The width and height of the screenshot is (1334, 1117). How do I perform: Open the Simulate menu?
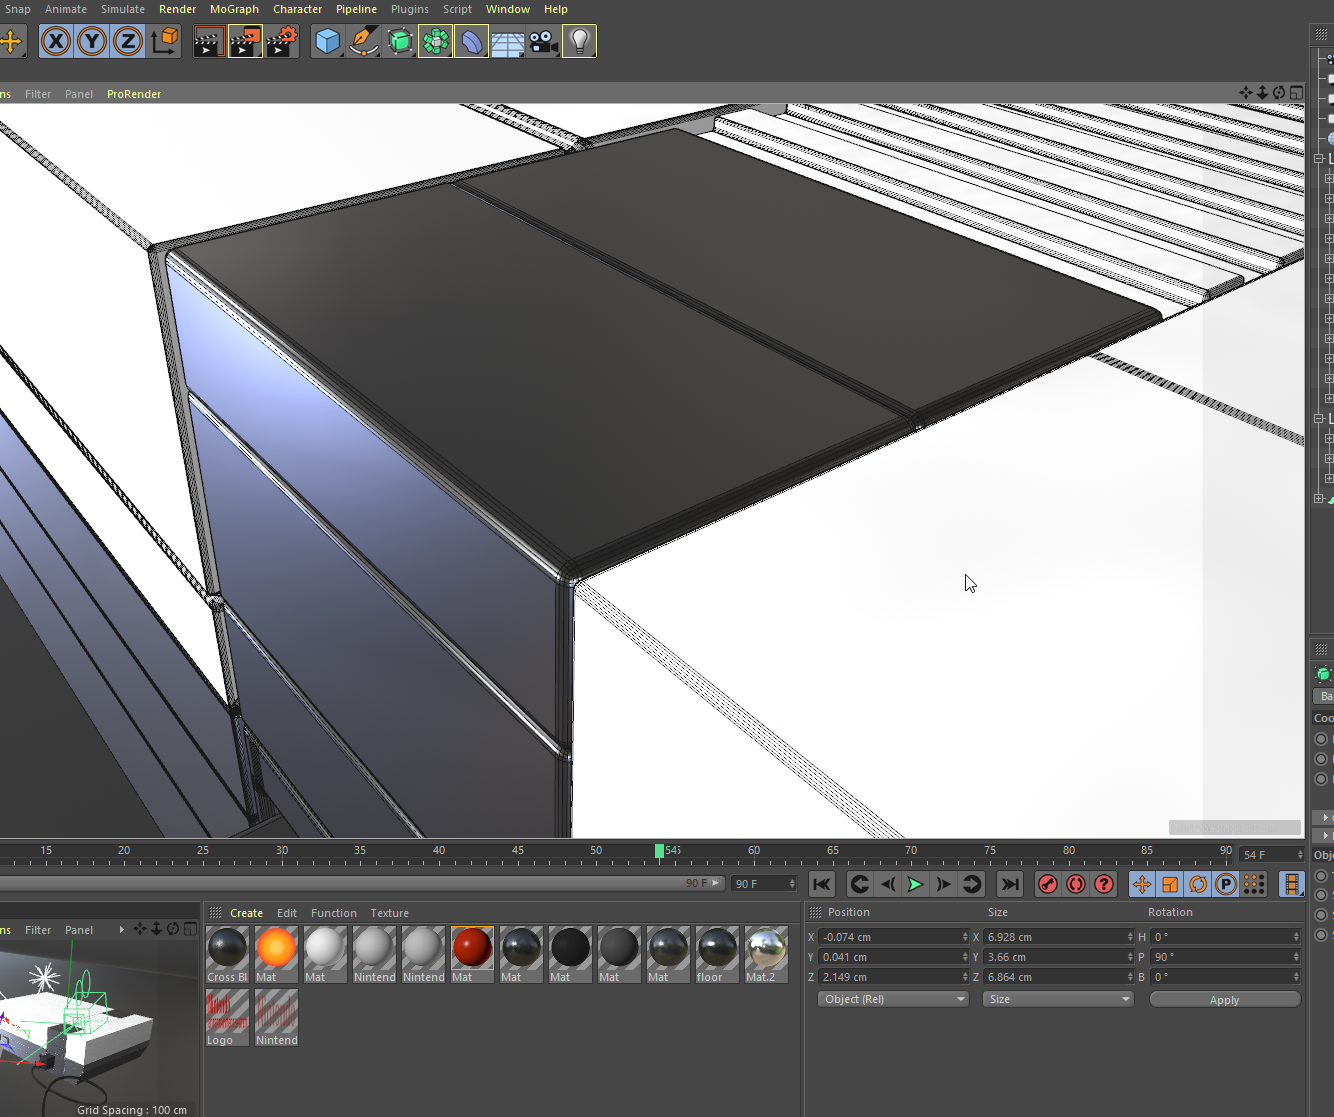pyautogui.click(x=122, y=9)
